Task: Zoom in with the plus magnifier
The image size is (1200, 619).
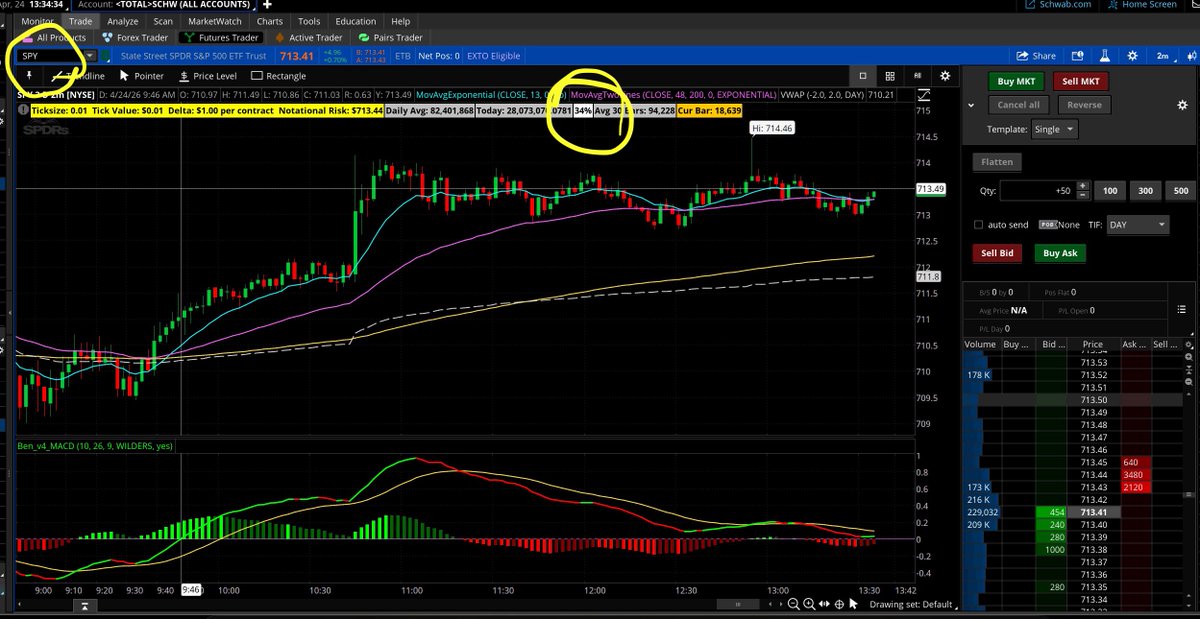Action: click(807, 604)
